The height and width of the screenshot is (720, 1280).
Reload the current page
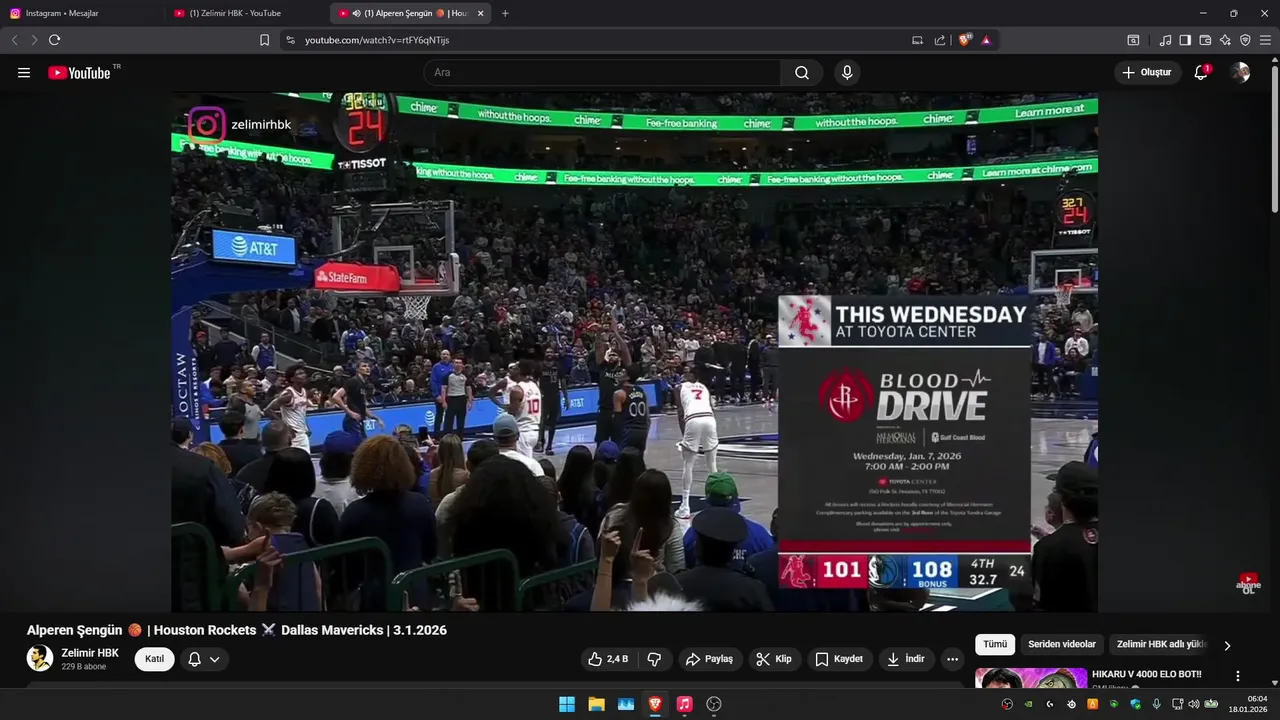click(54, 40)
